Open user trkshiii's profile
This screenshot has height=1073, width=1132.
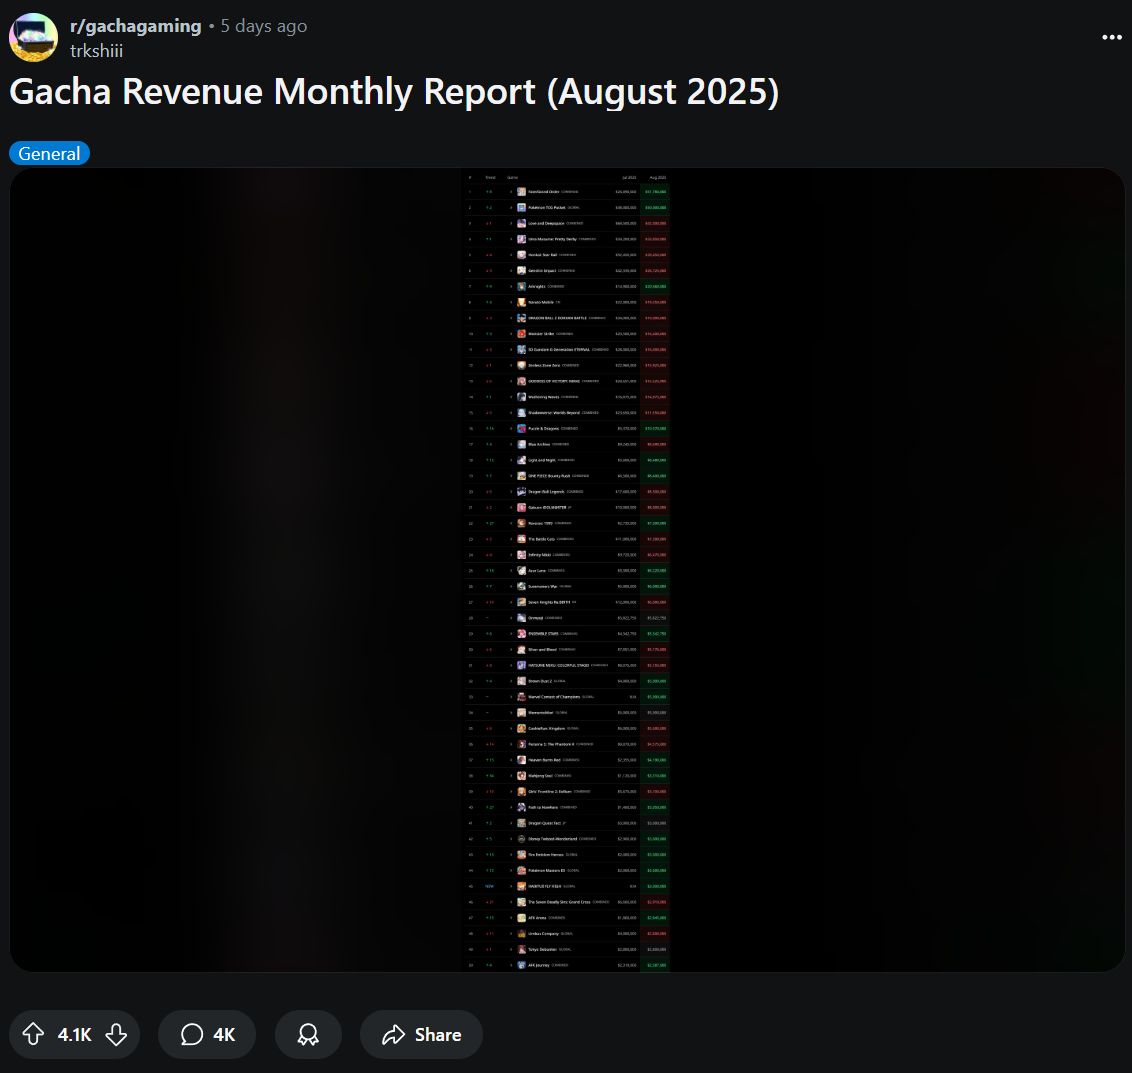(x=96, y=51)
